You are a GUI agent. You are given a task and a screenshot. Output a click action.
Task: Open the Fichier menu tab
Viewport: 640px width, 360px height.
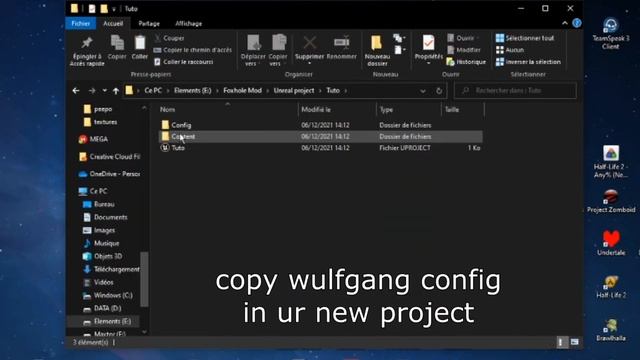81,24
